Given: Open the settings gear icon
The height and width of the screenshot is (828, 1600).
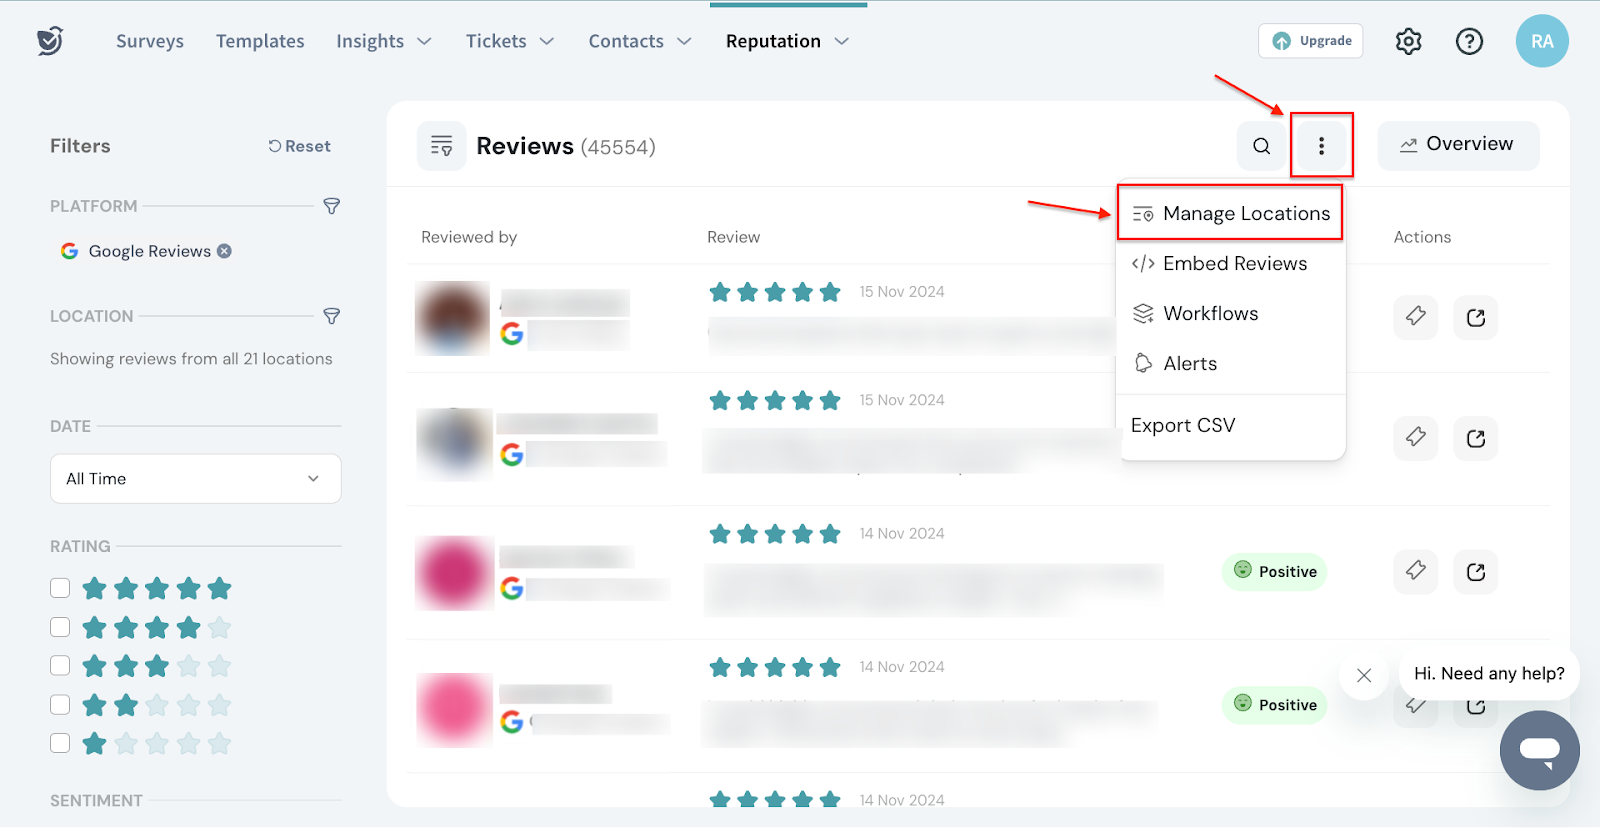Looking at the screenshot, I should (1408, 41).
